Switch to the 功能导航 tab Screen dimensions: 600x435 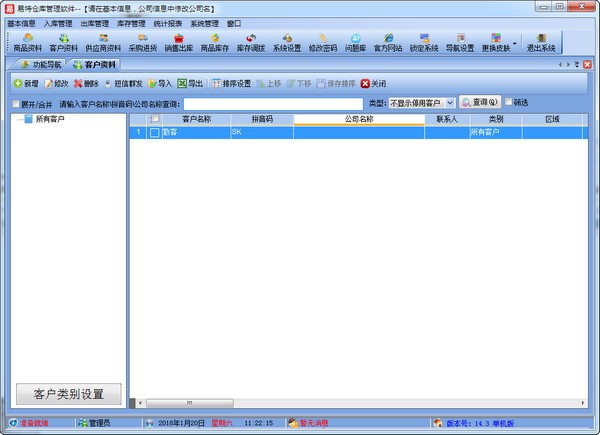pyautogui.click(x=41, y=64)
